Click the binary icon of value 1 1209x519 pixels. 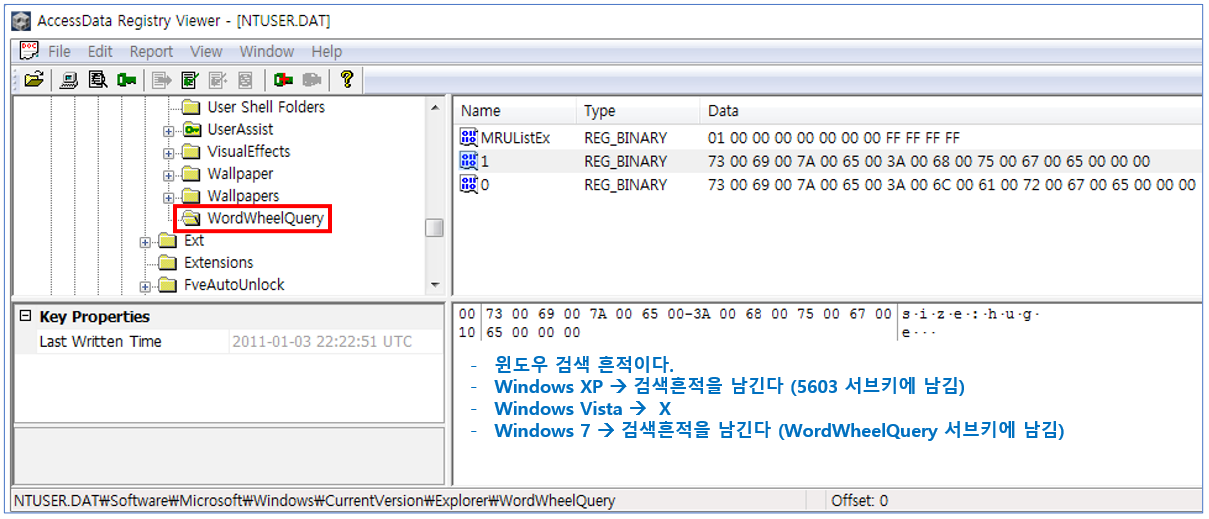[468, 161]
